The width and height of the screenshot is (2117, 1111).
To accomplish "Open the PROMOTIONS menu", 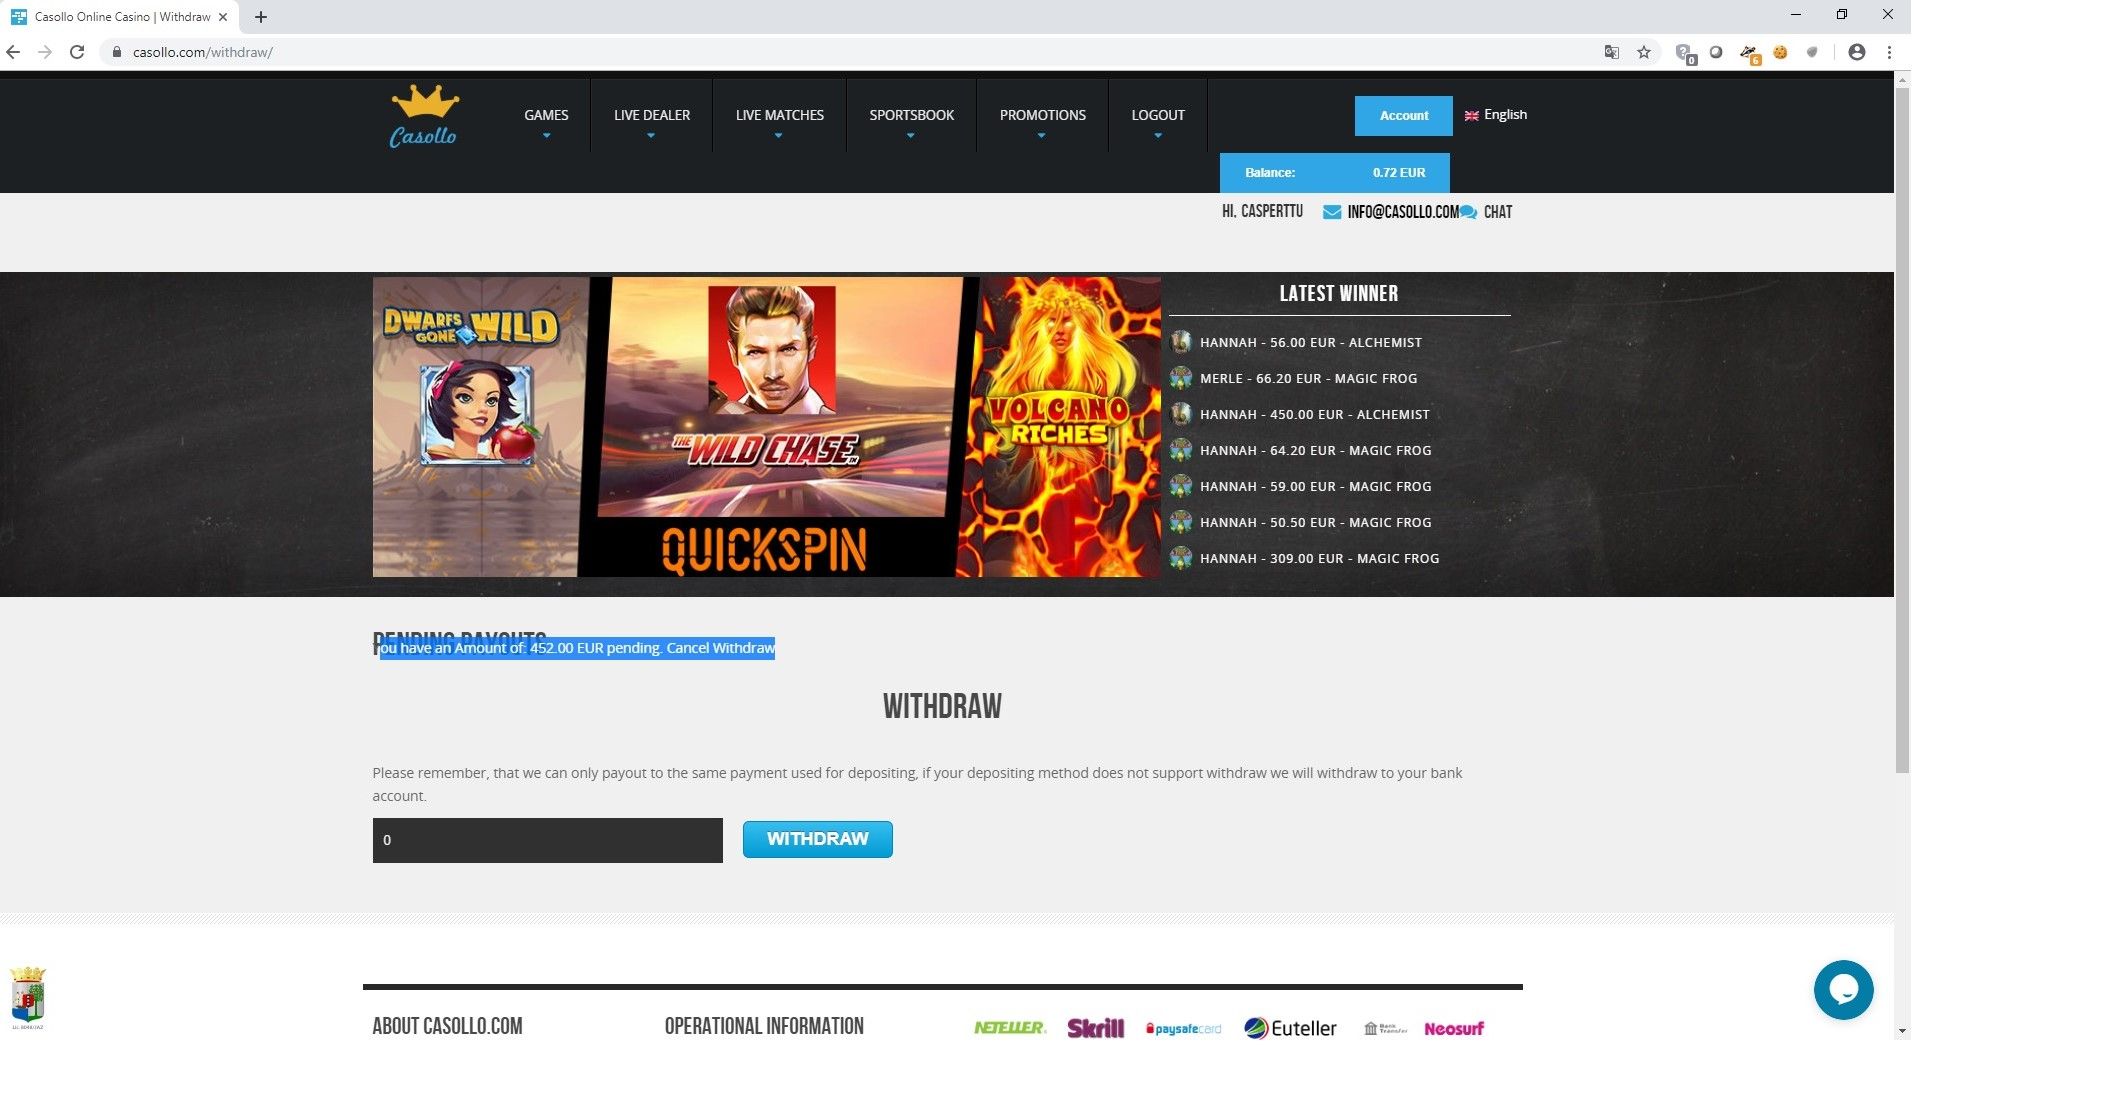I will click(1042, 116).
